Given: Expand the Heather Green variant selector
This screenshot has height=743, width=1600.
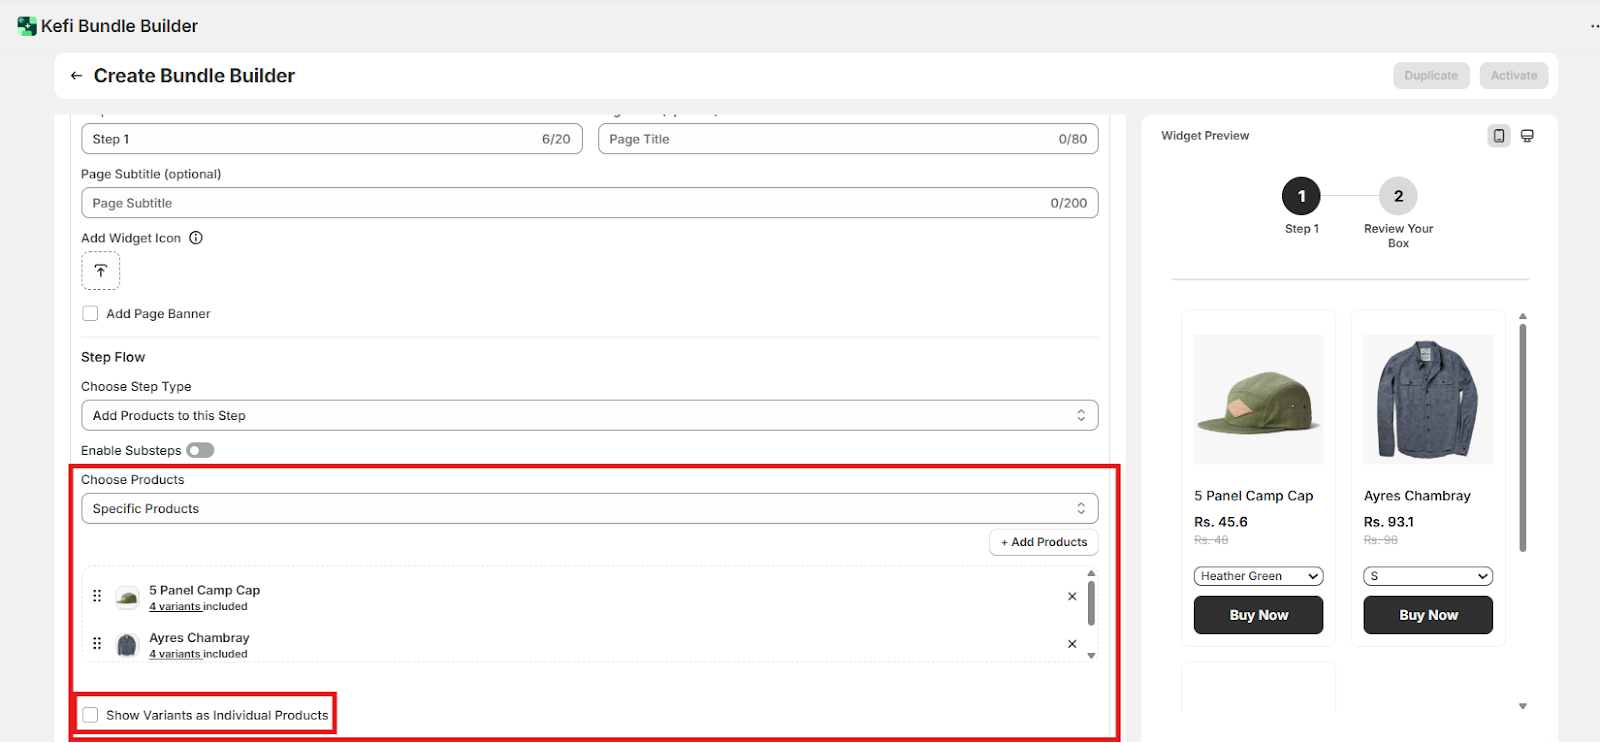Looking at the screenshot, I should pyautogui.click(x=1258, y=576).
